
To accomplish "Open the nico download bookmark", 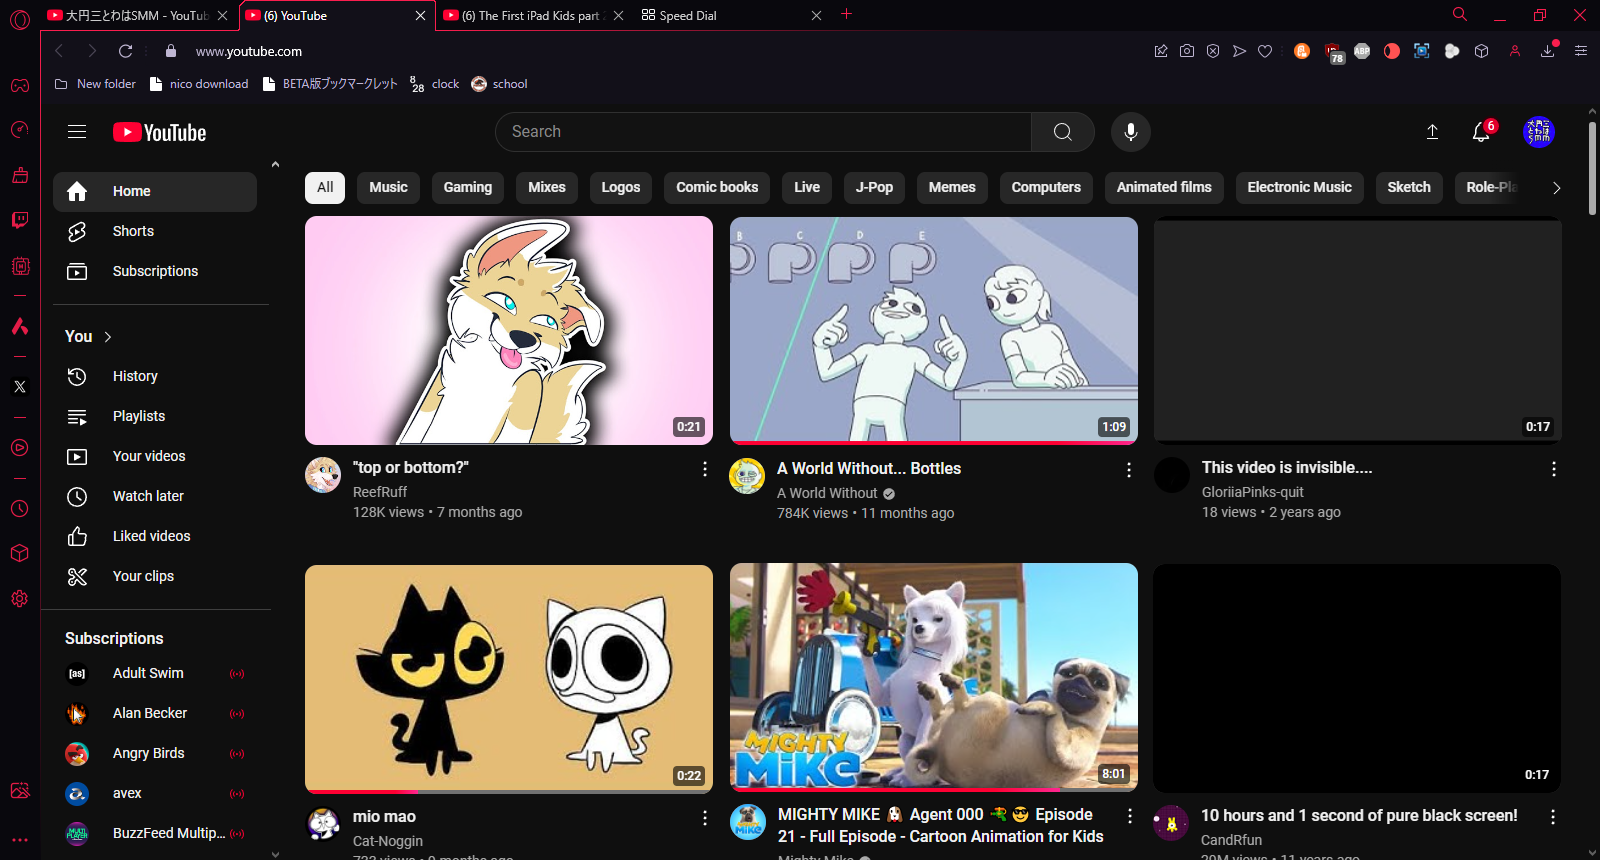I will (198, 84).
